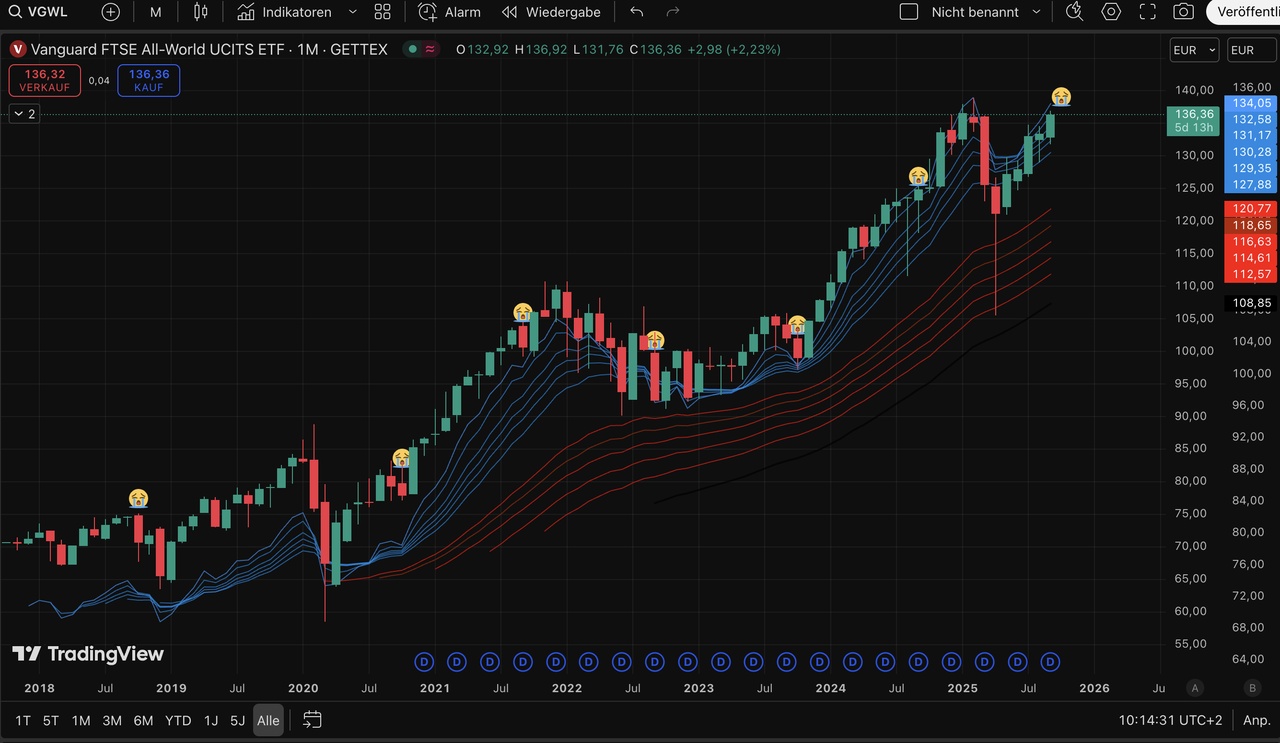This screenshot has height=743, width=1280.
Task: Click the crying emoji at the latest candle
Action: pos(1061,97)
